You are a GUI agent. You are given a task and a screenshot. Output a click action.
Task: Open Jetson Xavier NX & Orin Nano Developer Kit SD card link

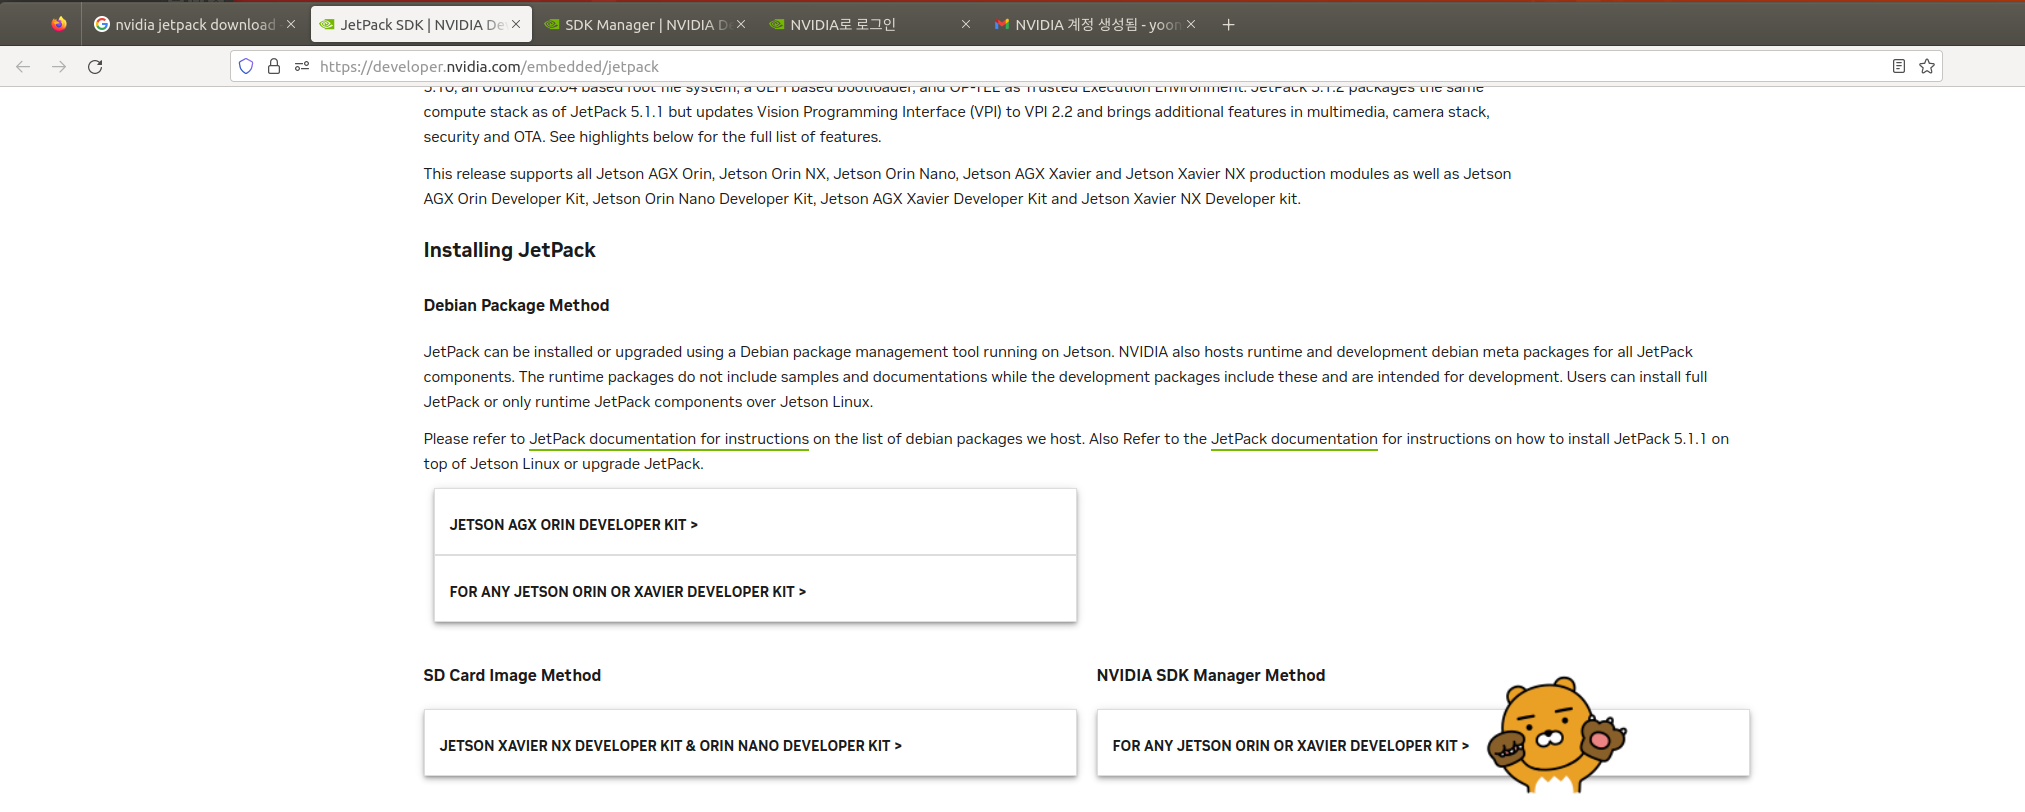pos(750,744)
